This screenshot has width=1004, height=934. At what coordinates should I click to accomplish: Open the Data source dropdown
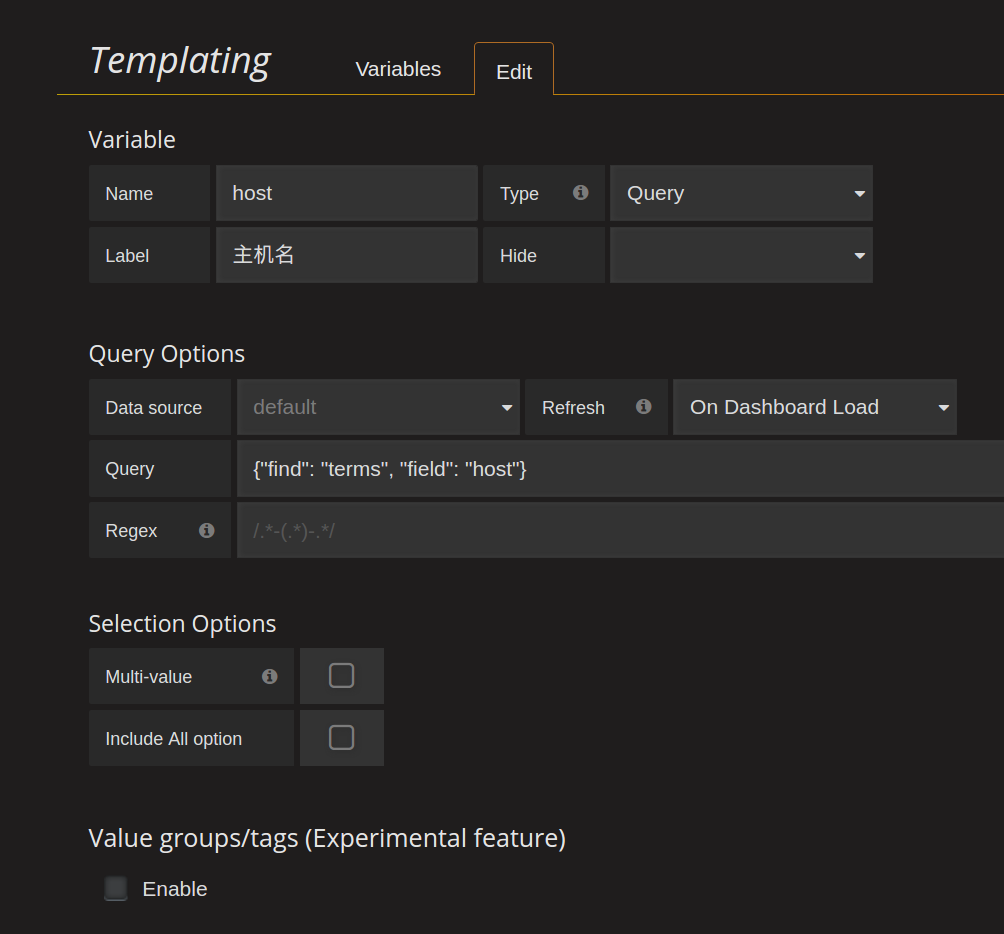click(x=378, y=407)
